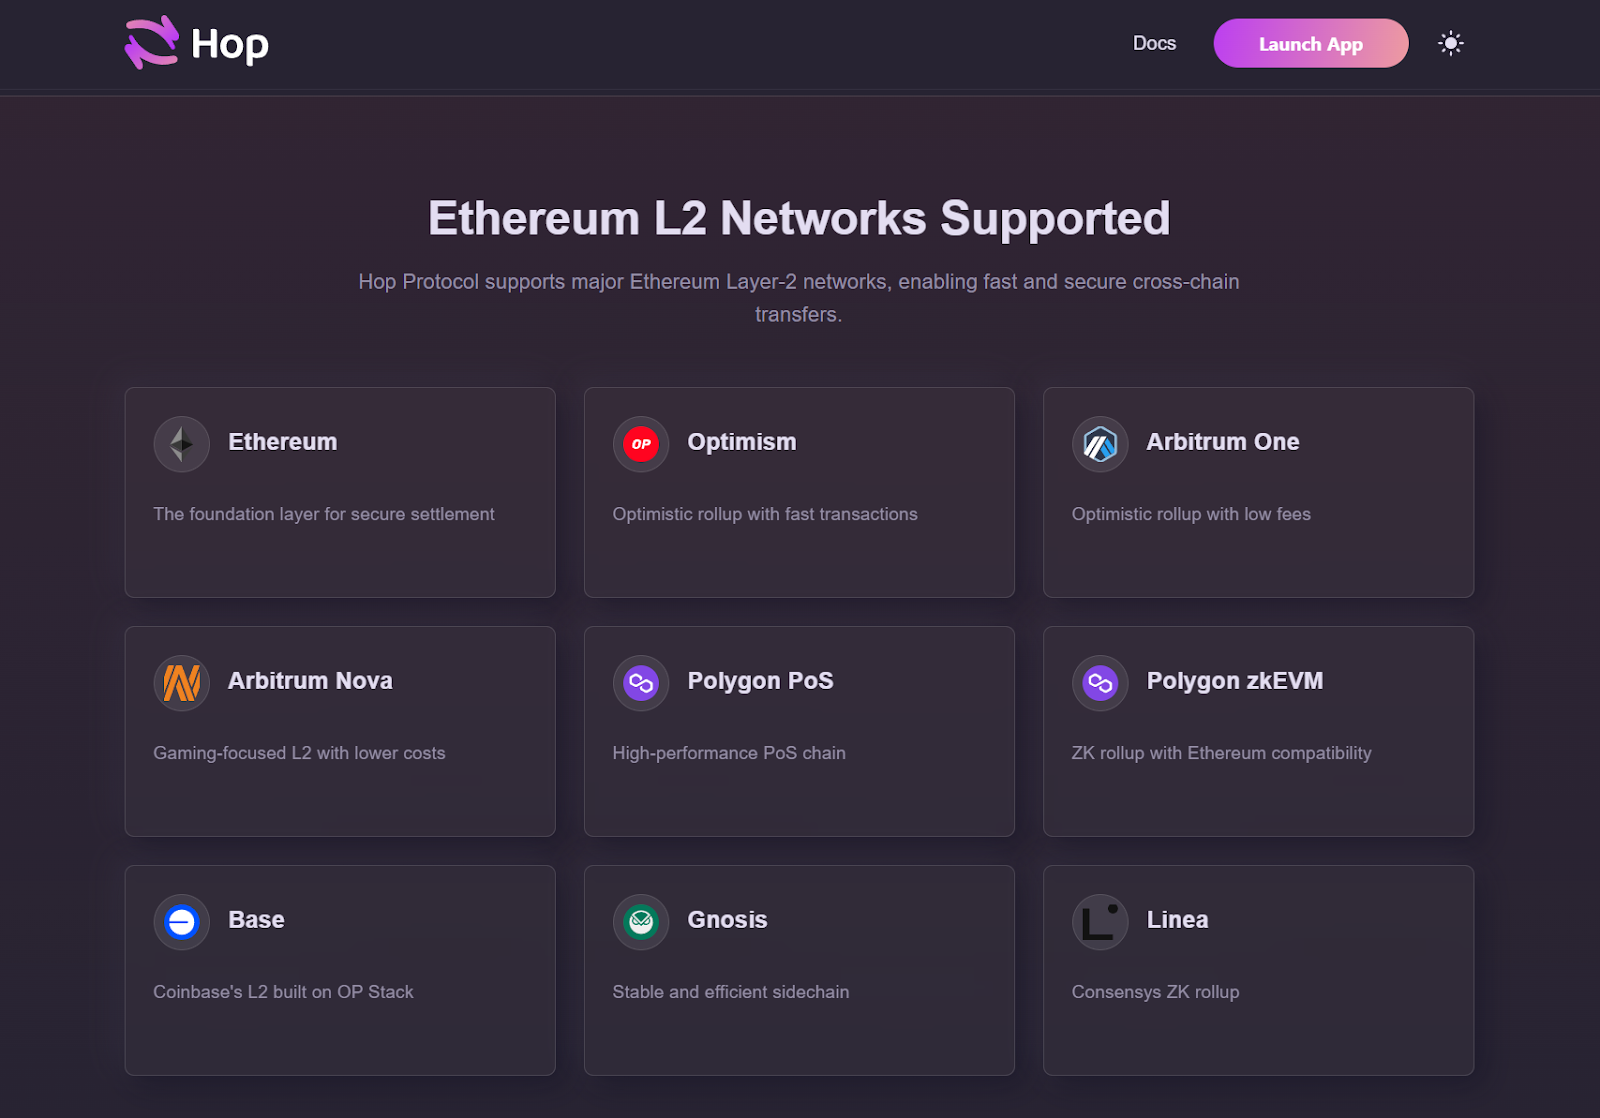The width and height of the screenshot is (1600, 1118).
Task: Click the Arbitrum Nova gaming card
Action: [340, 731]
